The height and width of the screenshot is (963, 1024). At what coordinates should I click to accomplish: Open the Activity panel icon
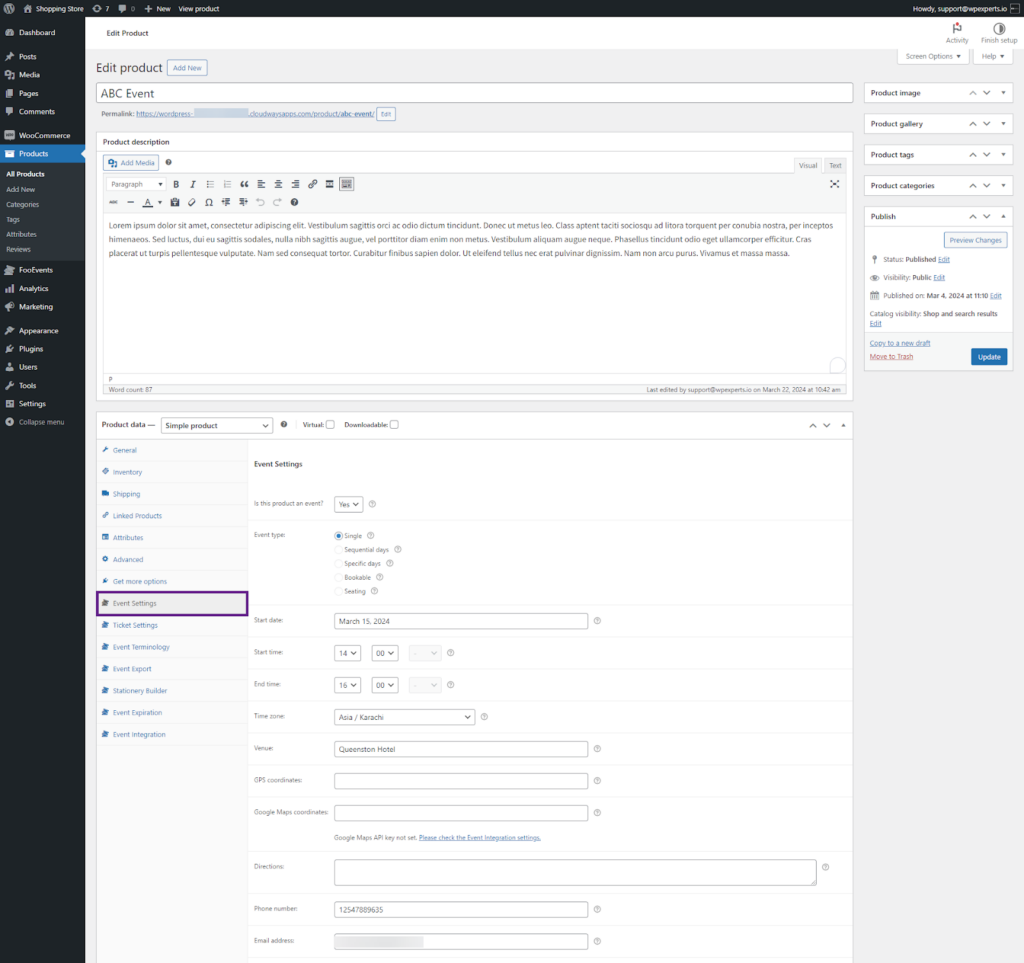pyautogui.click(x=957, y=28)
